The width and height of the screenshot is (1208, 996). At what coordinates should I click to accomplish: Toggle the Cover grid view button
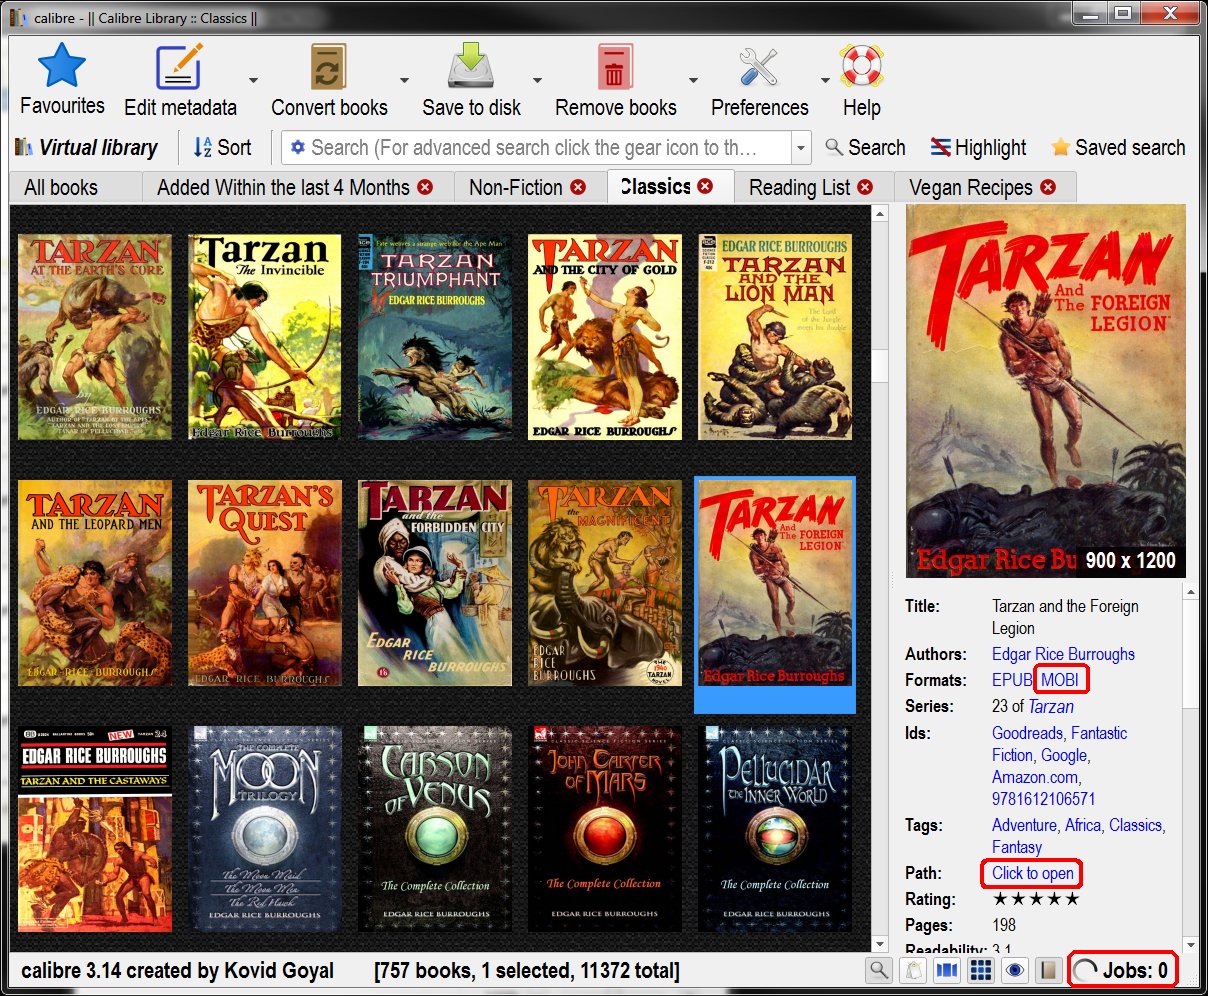[981, 970]
